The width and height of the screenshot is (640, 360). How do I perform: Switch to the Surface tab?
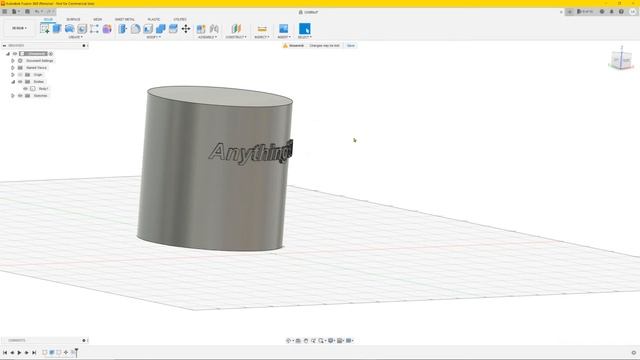(73, 19)
